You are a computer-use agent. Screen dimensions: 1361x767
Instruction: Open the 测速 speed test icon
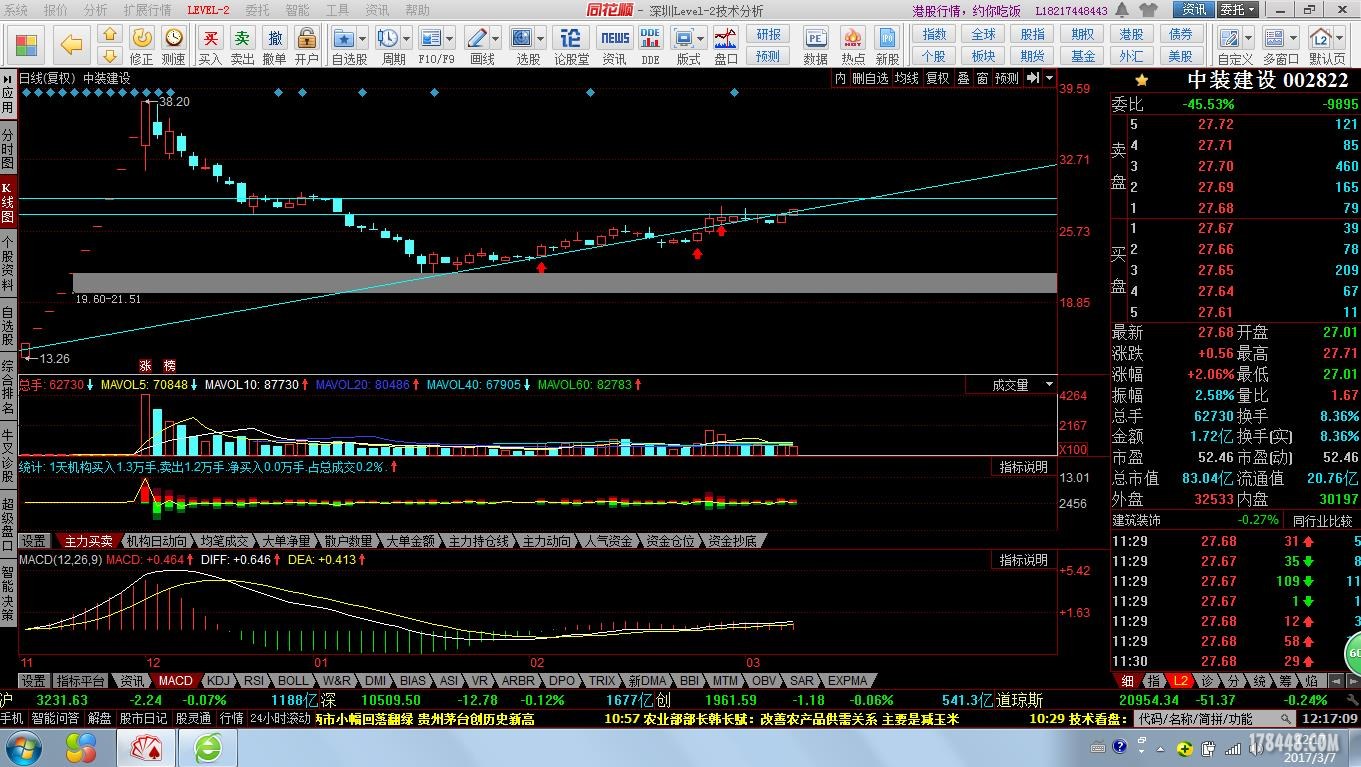point(174,45)
